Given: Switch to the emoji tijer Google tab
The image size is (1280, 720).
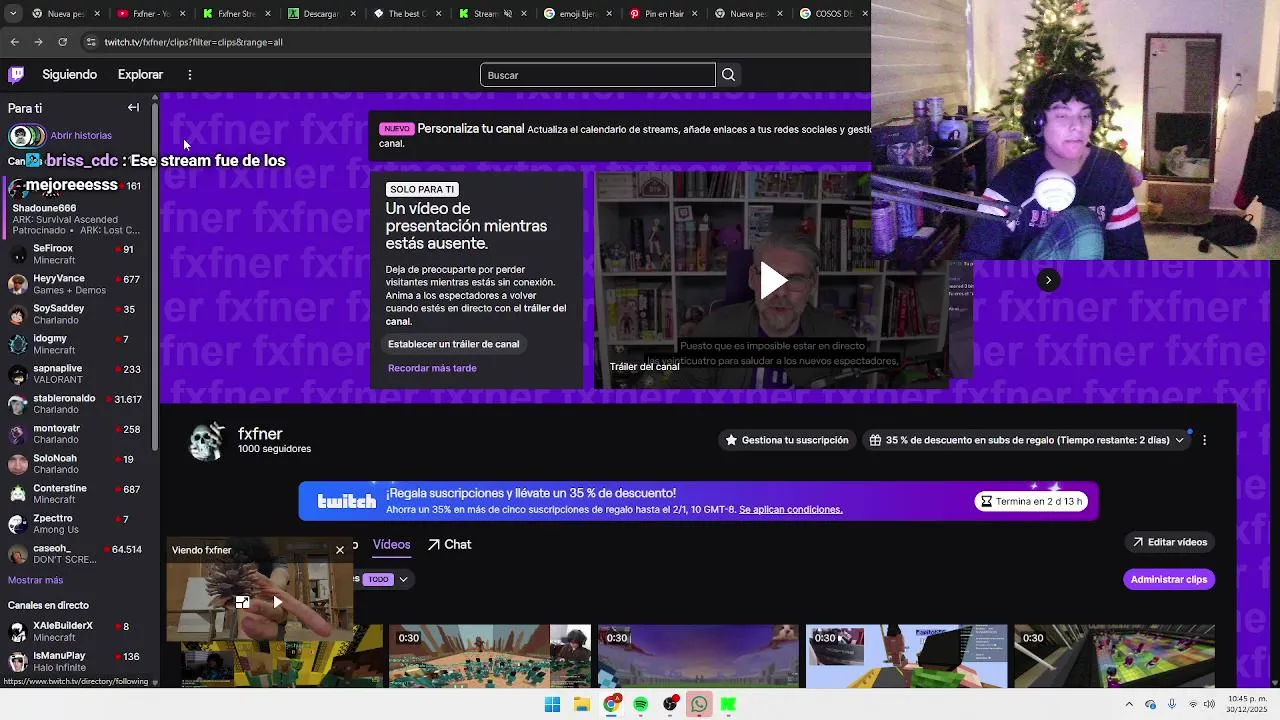Looking at the screenshot, I should pos(579,14).
